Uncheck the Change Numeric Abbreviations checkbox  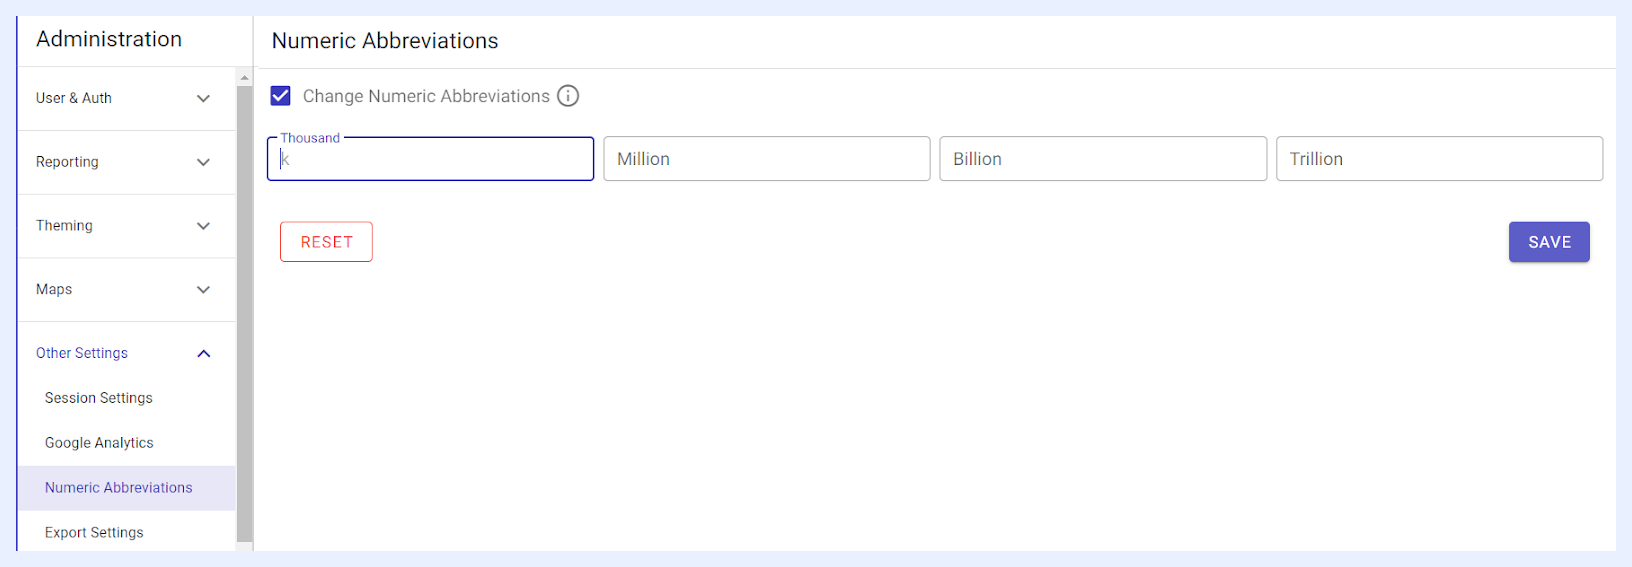tap(281, 96)
